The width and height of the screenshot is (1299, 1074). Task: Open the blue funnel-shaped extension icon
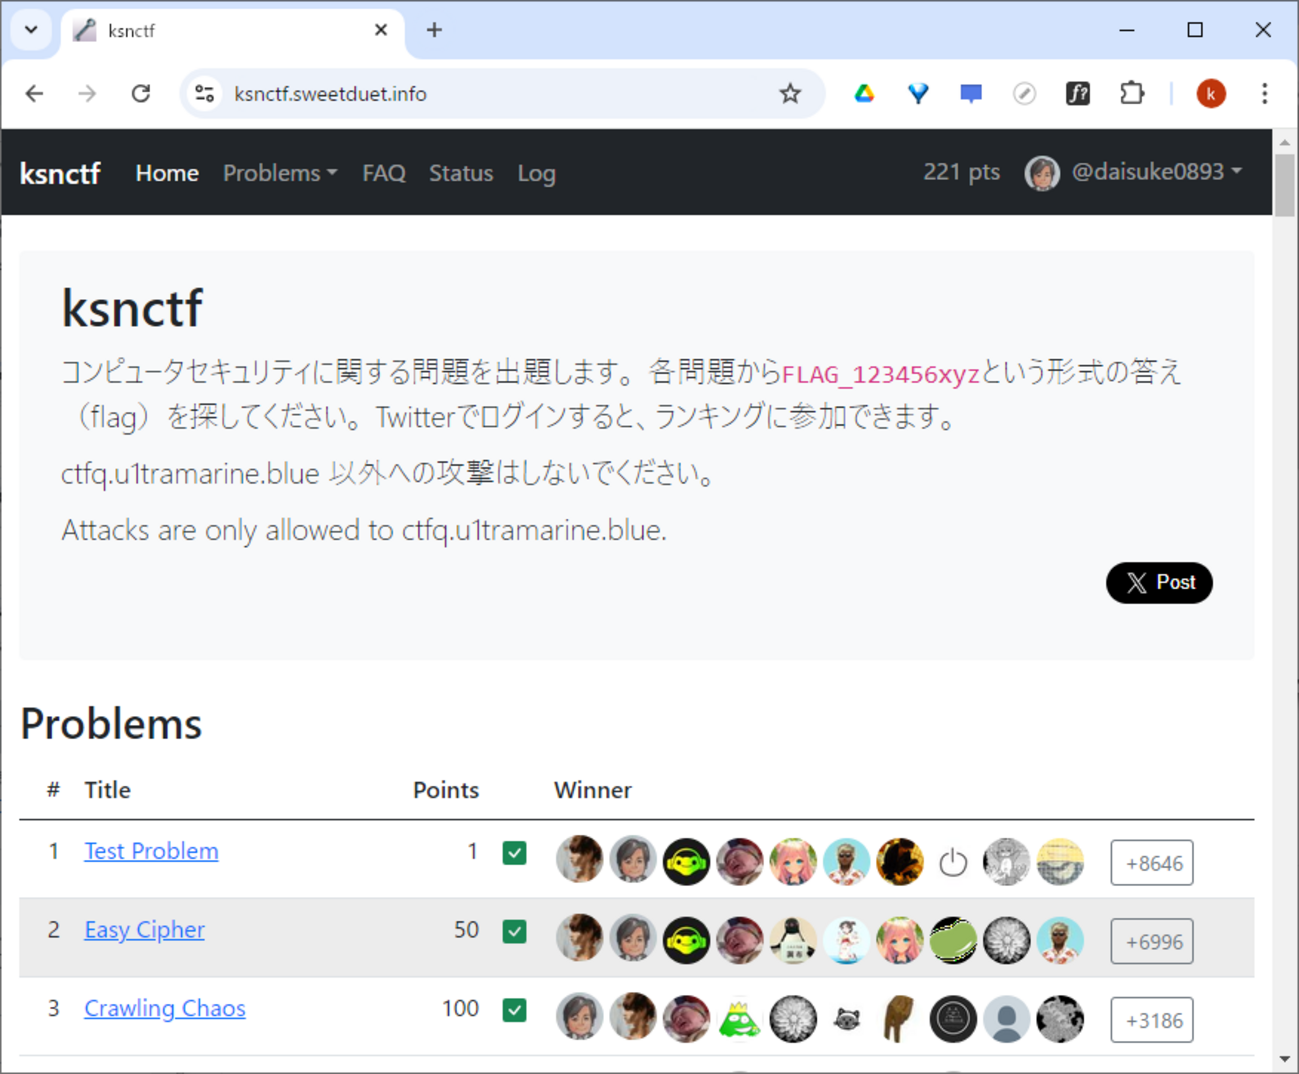tap(917, 93)
